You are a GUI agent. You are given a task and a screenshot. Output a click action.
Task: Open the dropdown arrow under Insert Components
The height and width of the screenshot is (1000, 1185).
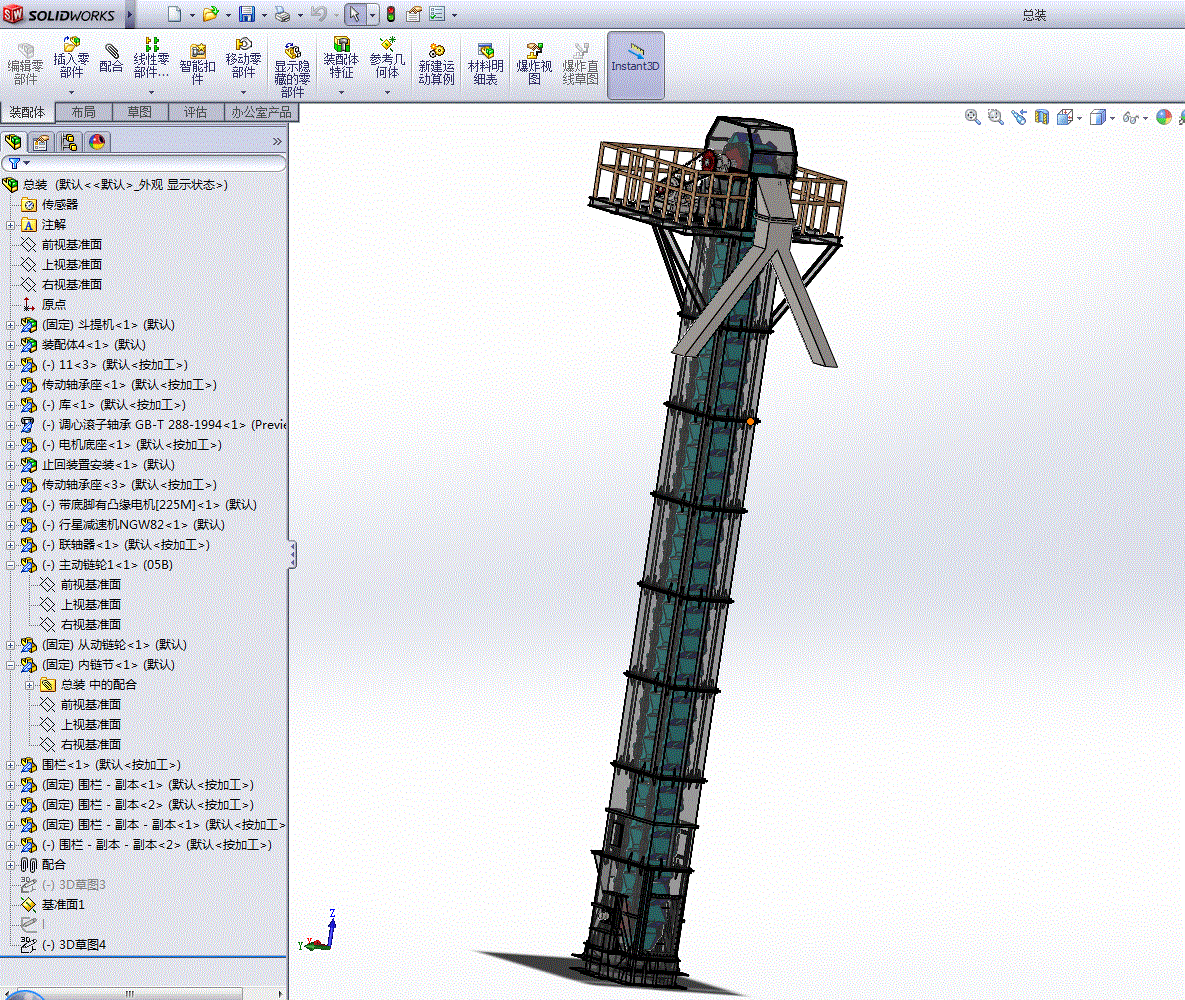pos(72,92)
